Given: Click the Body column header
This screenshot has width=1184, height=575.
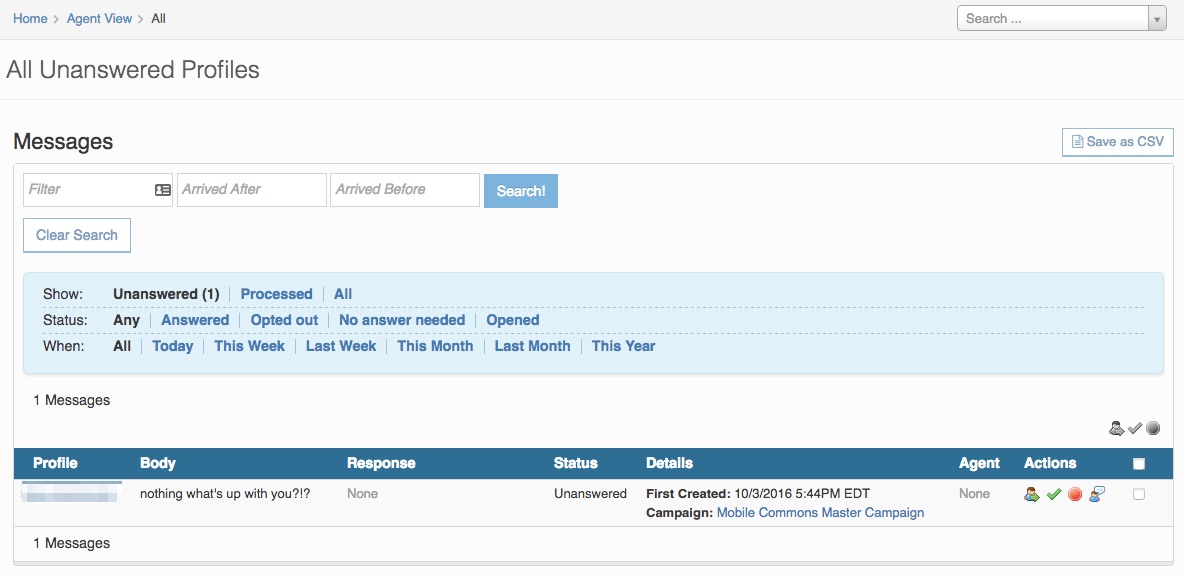Looking at the screenshot, I should 158,463.
